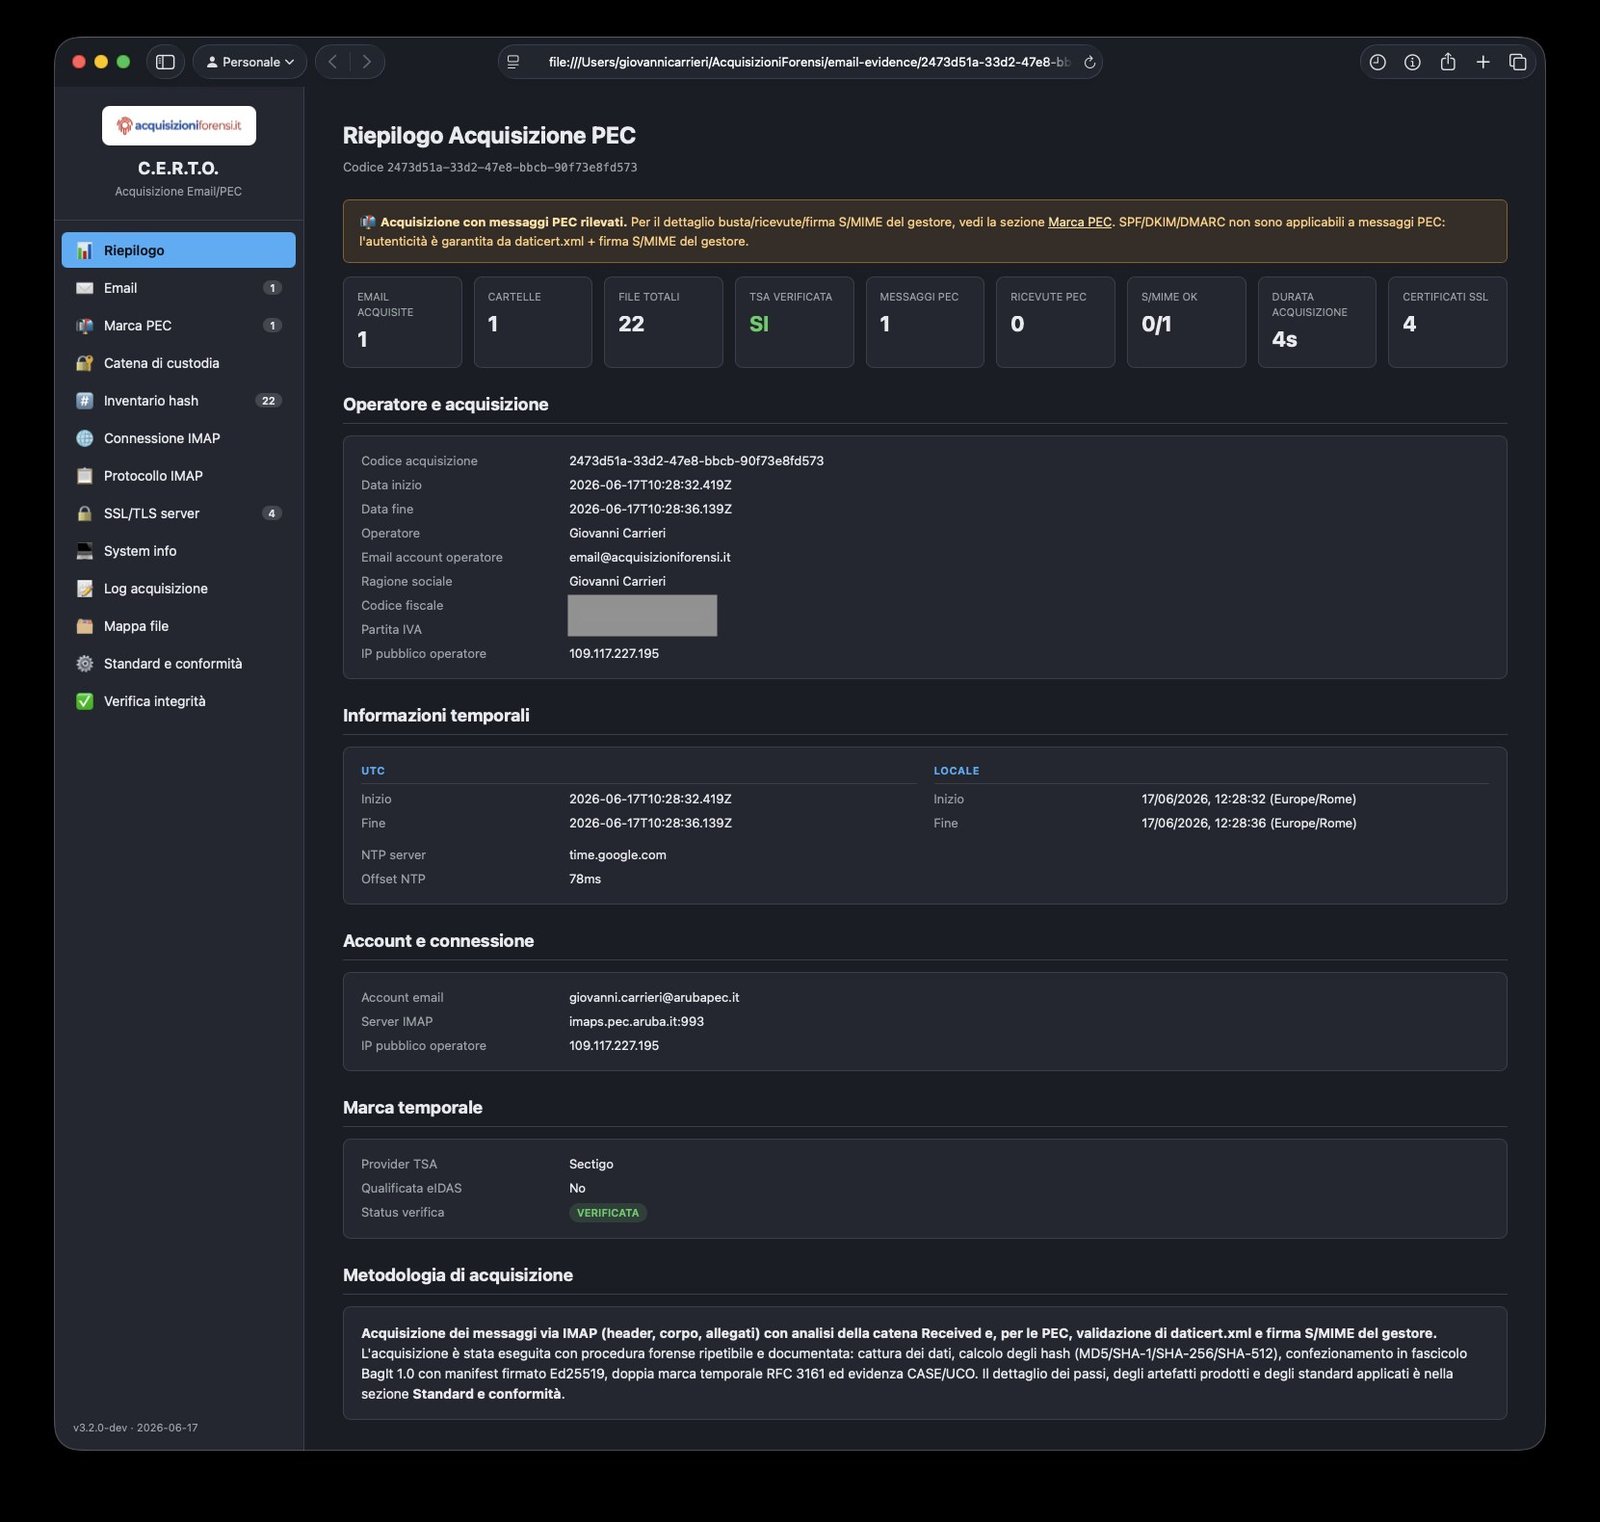This screenshot has height=1522, width=1600.
Task: Click the time.google.com NTP server value
Action: click(618, 855)
